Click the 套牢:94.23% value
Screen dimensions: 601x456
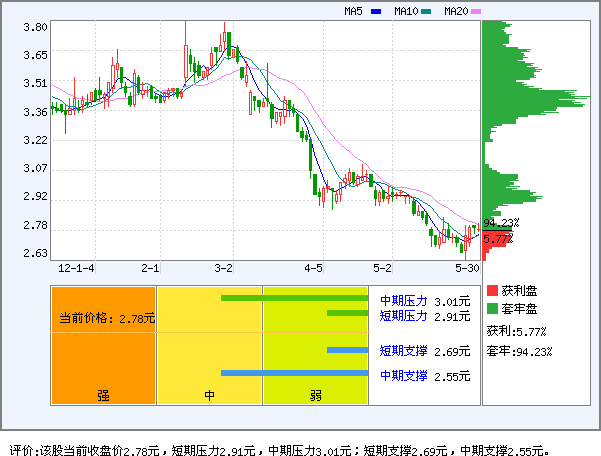[519, 351]
